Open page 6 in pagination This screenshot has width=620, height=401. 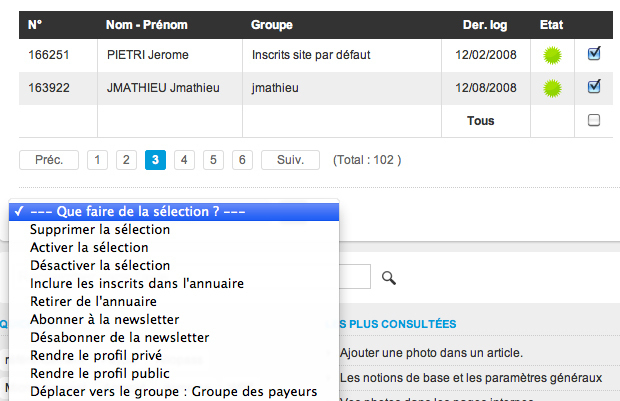pos(242,160)
